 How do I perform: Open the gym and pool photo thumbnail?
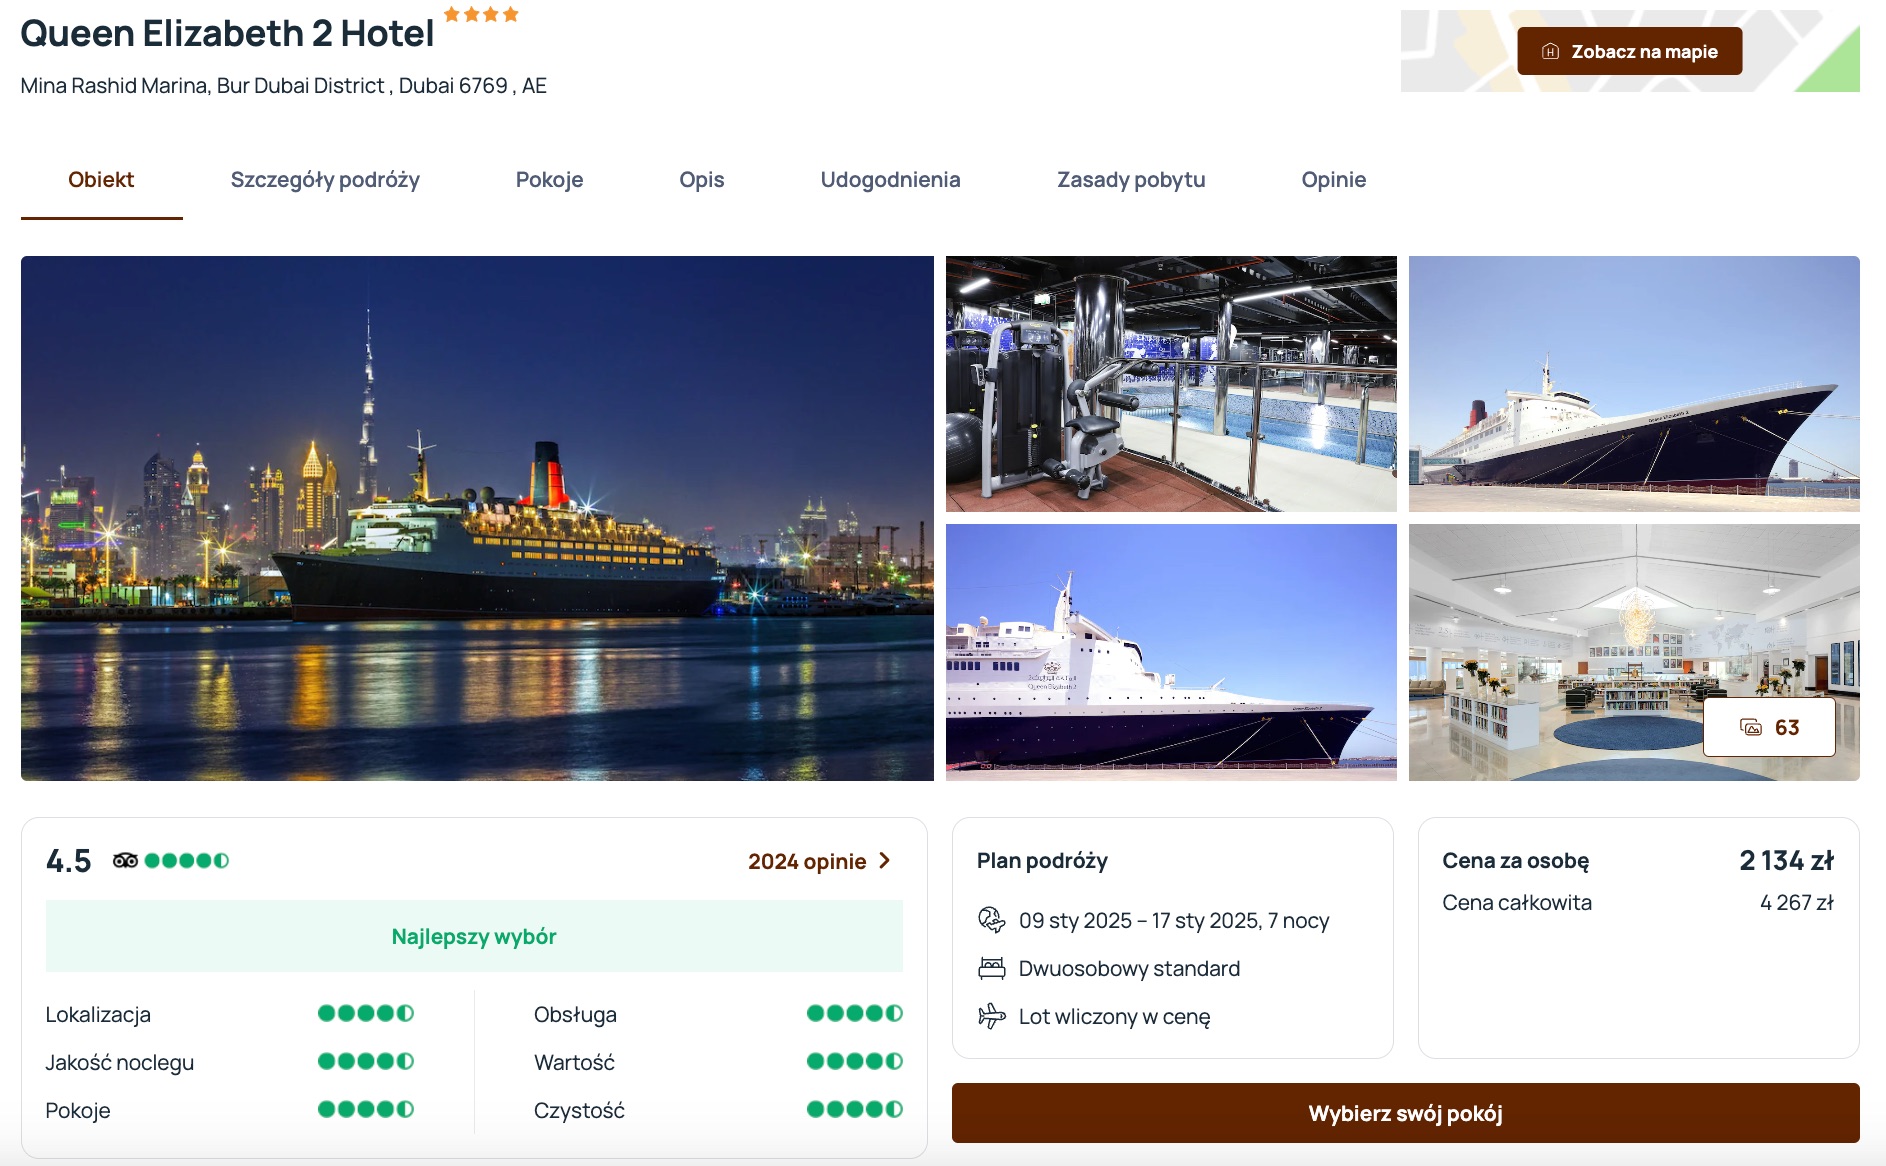click(x=1171, y=384)
